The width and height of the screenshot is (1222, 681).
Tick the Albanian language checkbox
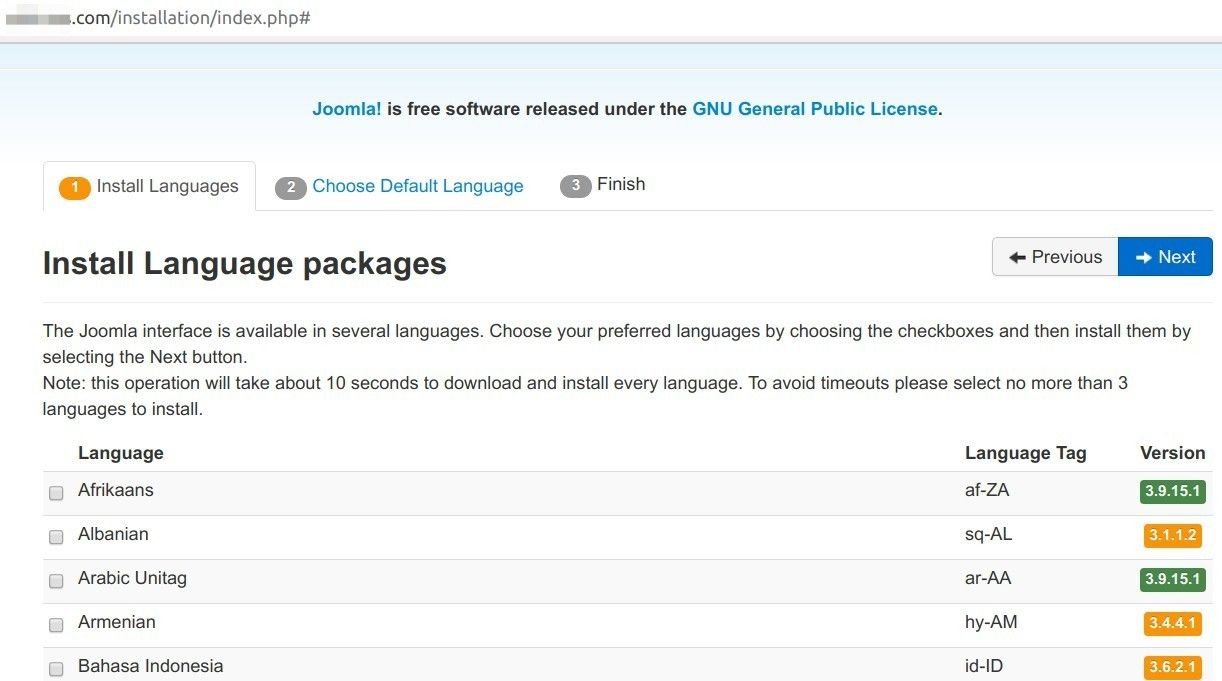click(x=56, y=537)
